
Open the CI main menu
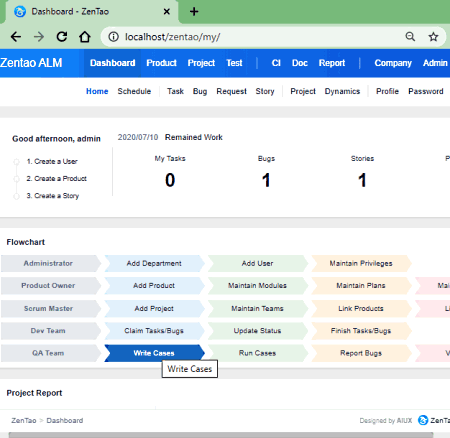(276, 63)
